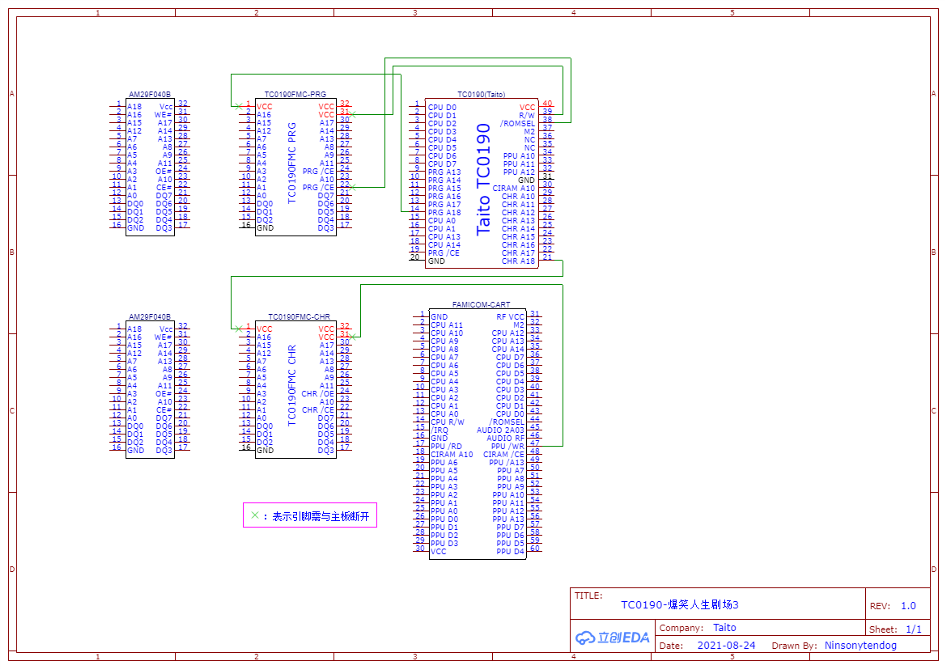Click the RF VCC pin on FAMICOM-CART
Screen dimensions: 946x669
click(510, 317)
